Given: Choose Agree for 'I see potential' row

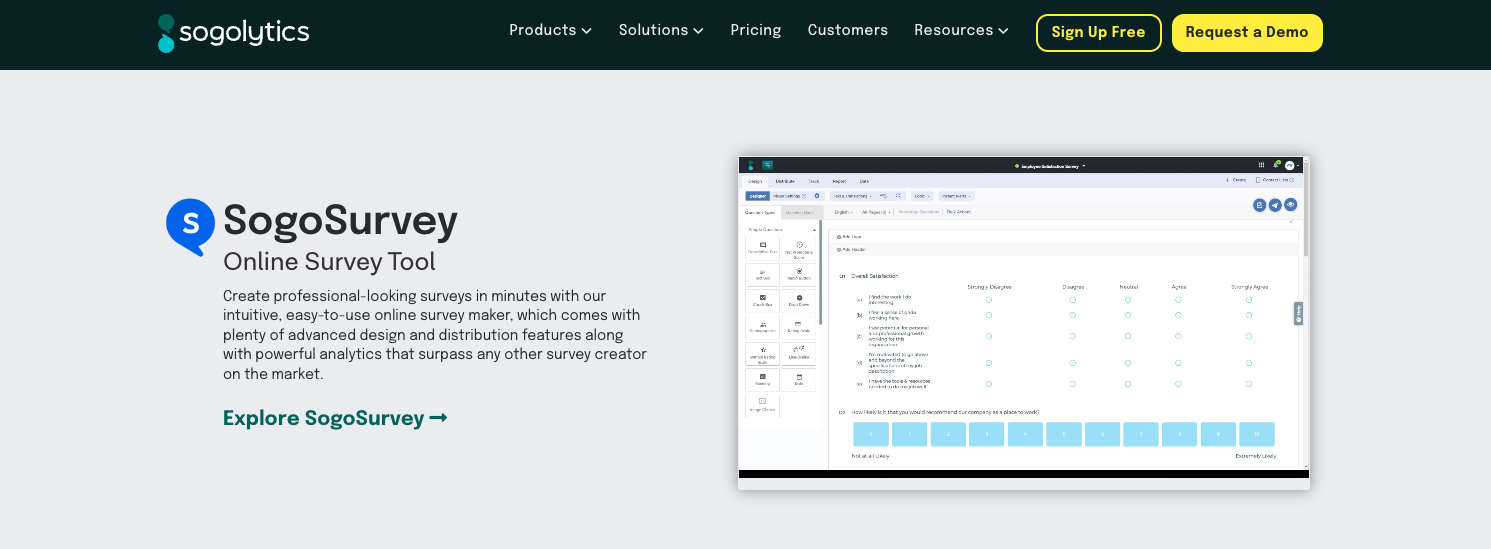Looking at the screenshot, I should [1178, 335].
